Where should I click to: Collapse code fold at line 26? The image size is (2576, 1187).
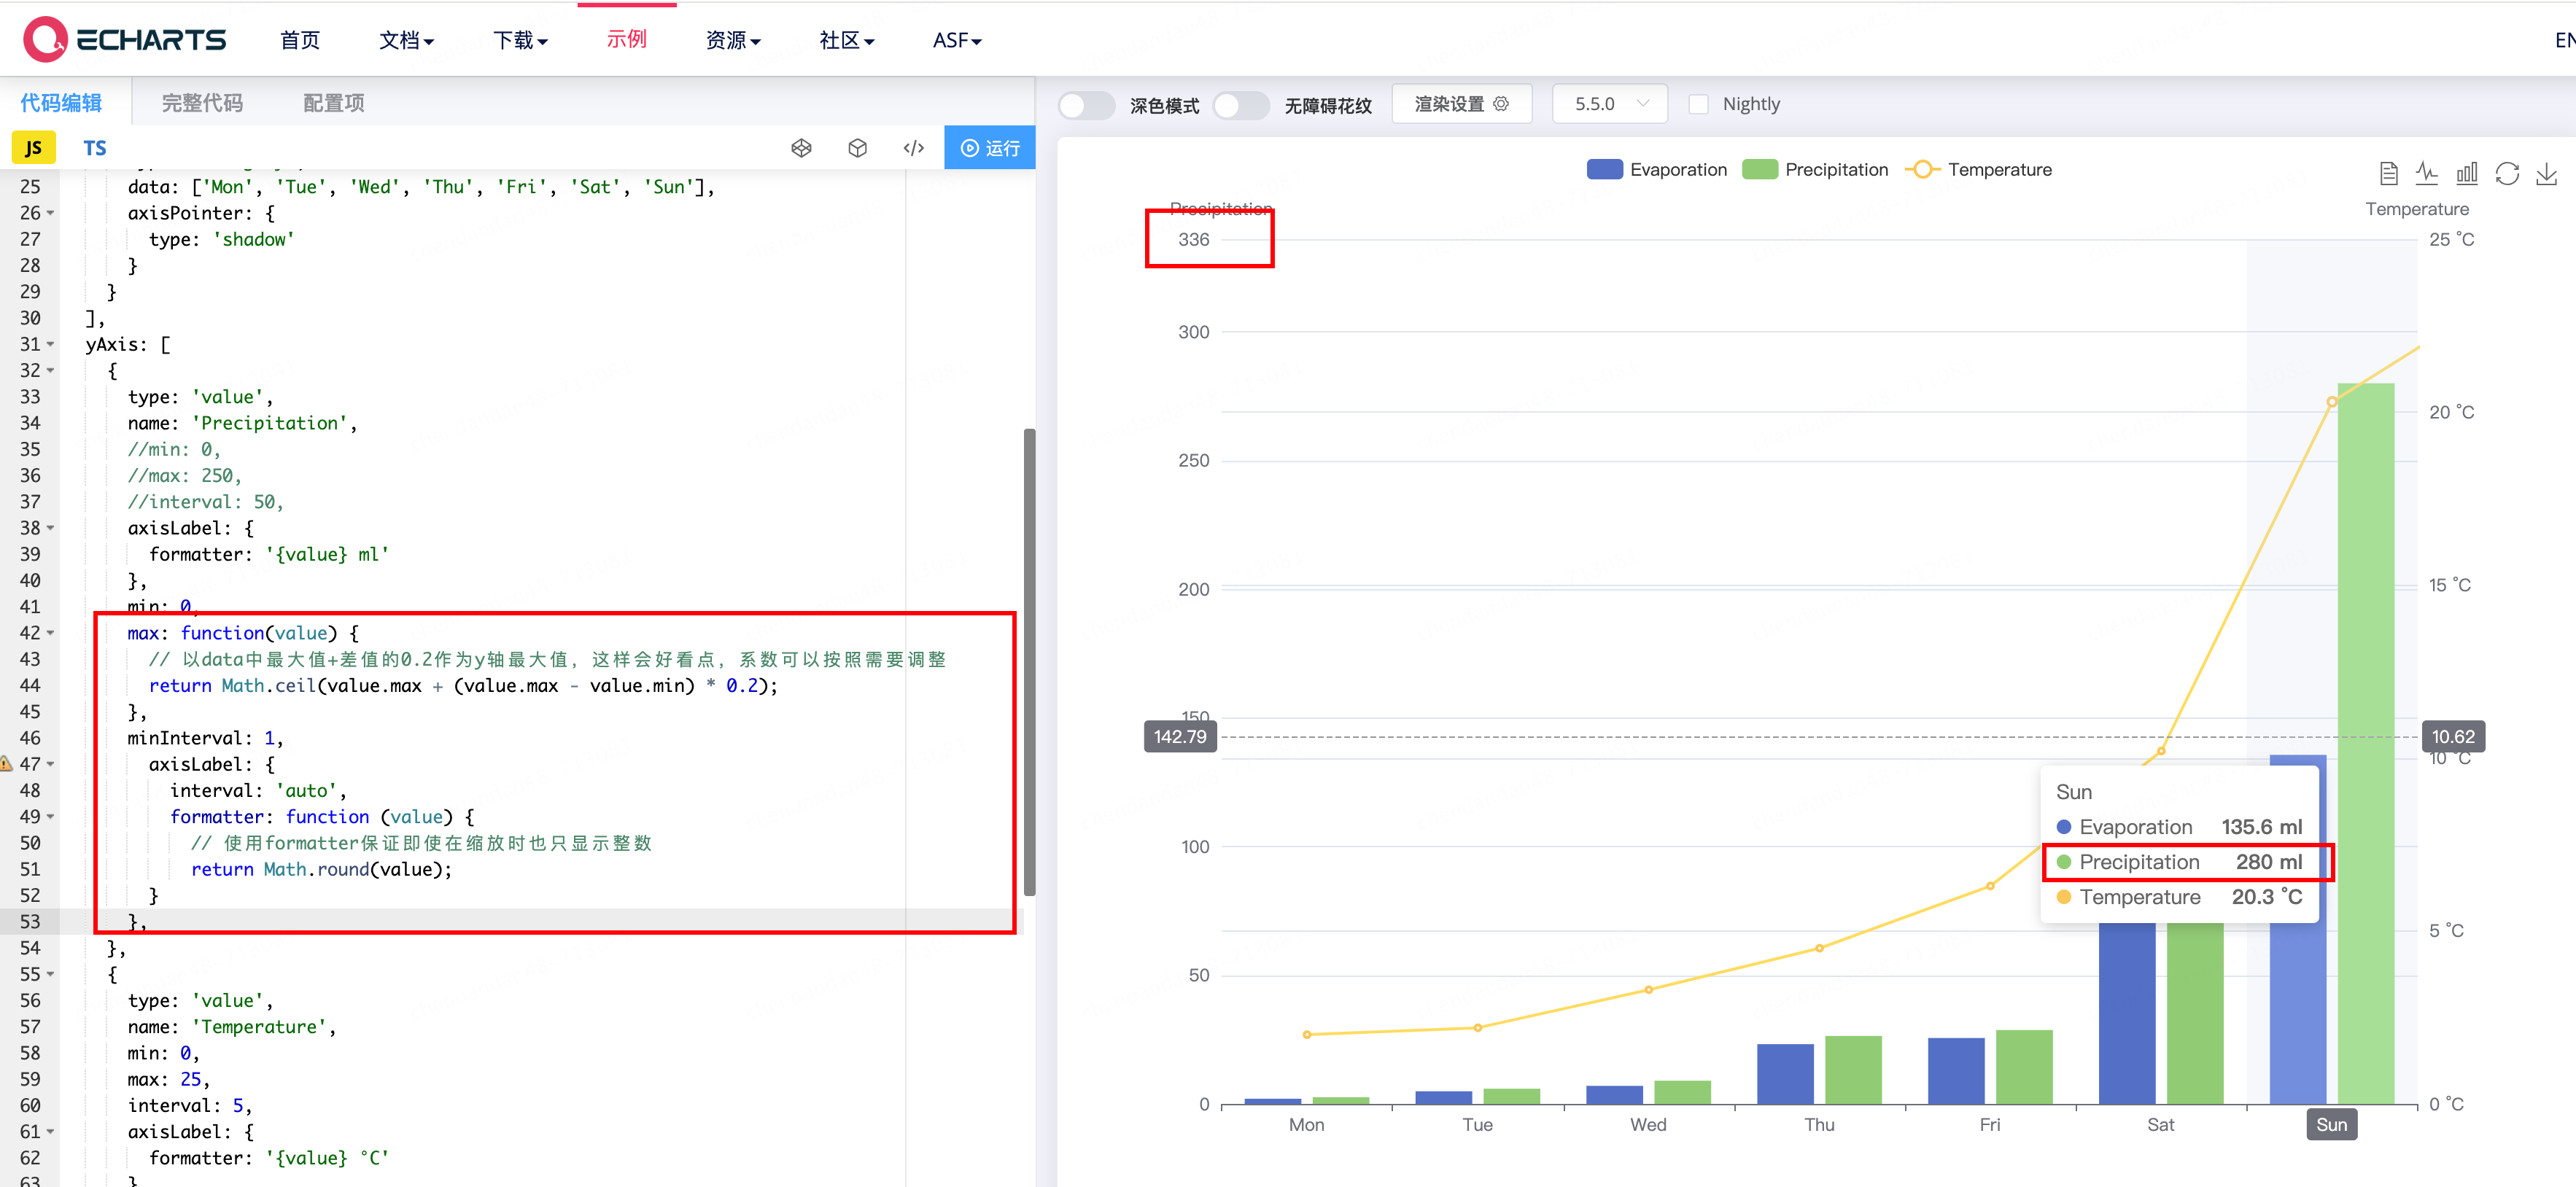coord(51,213)
